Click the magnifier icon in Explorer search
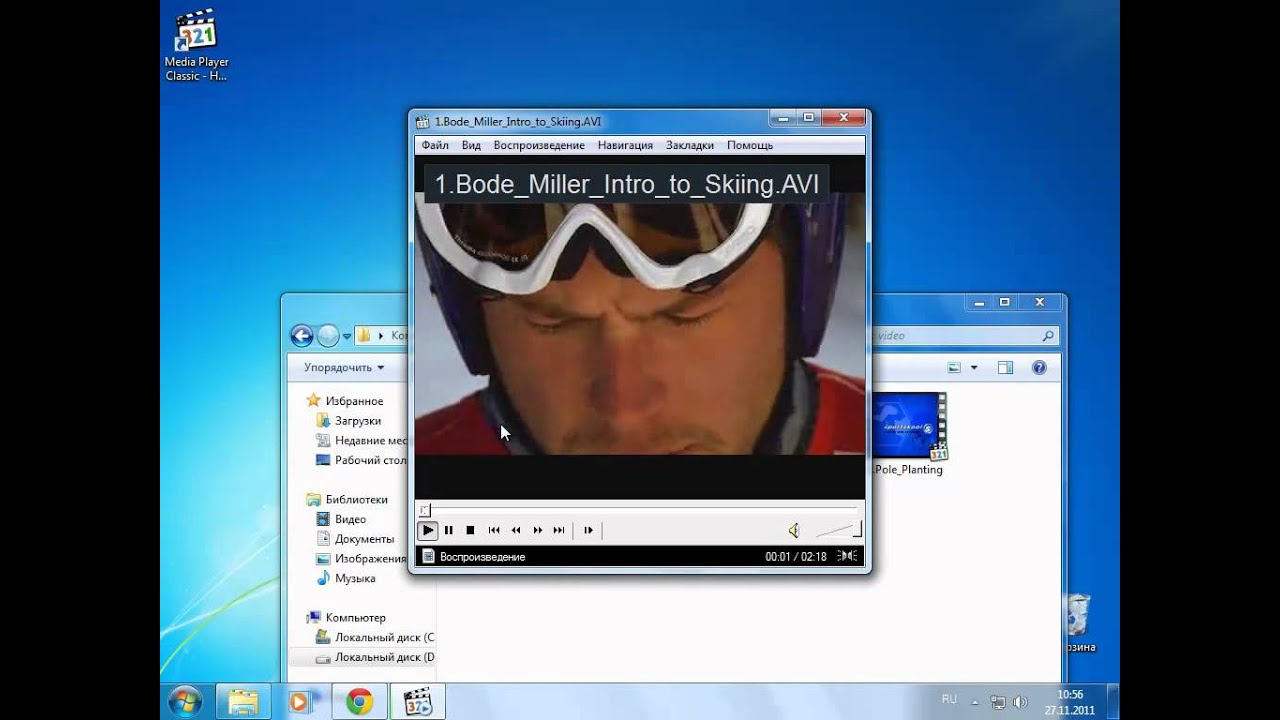This screenshot has height=720, width=1280. (1047, 336)
